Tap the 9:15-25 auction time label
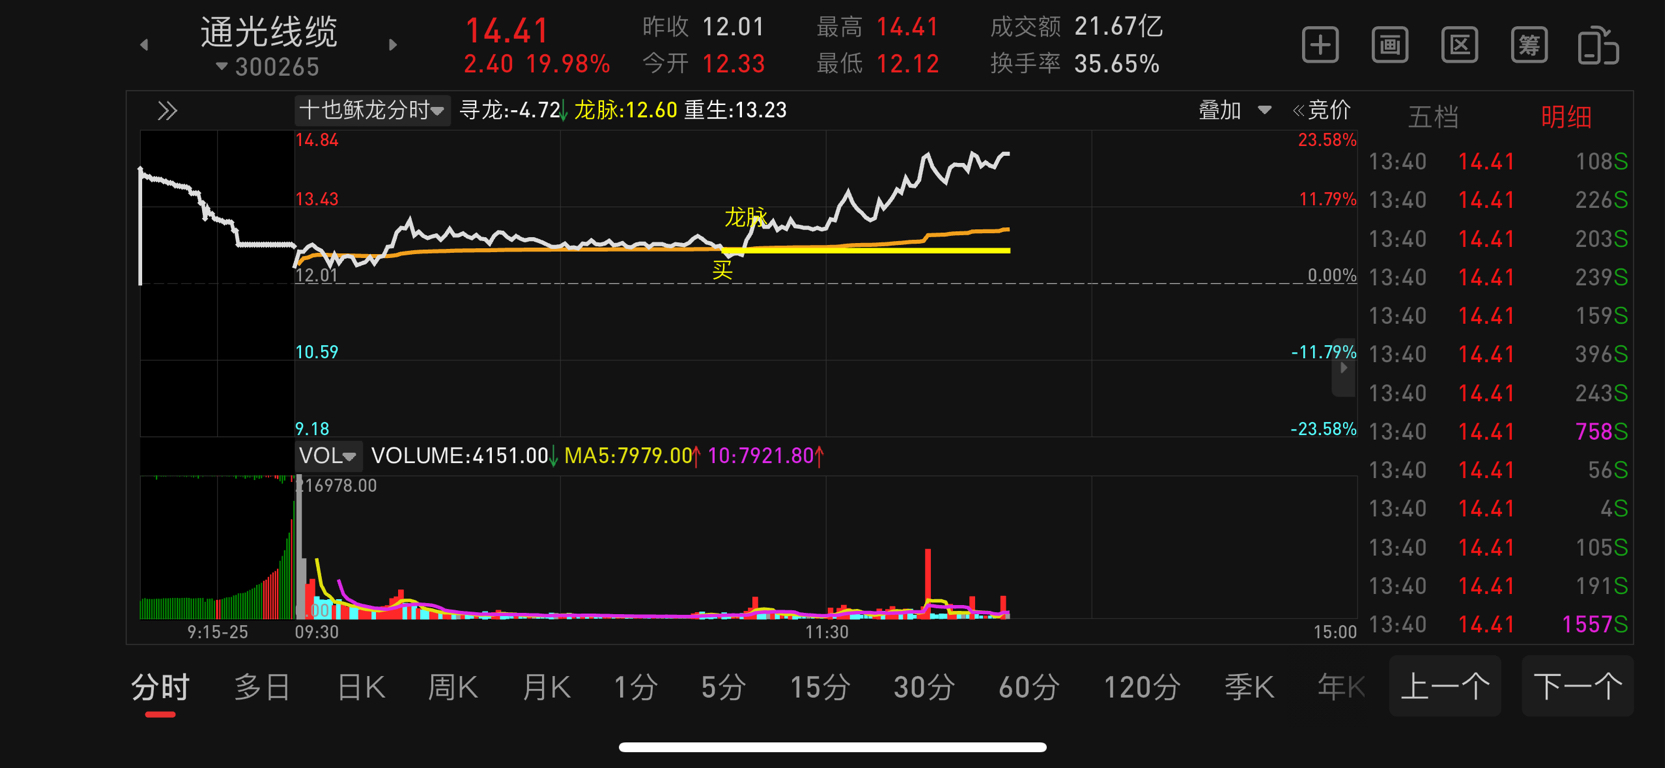This screenshot has height=769, width=1665. [x=217, y=632]
